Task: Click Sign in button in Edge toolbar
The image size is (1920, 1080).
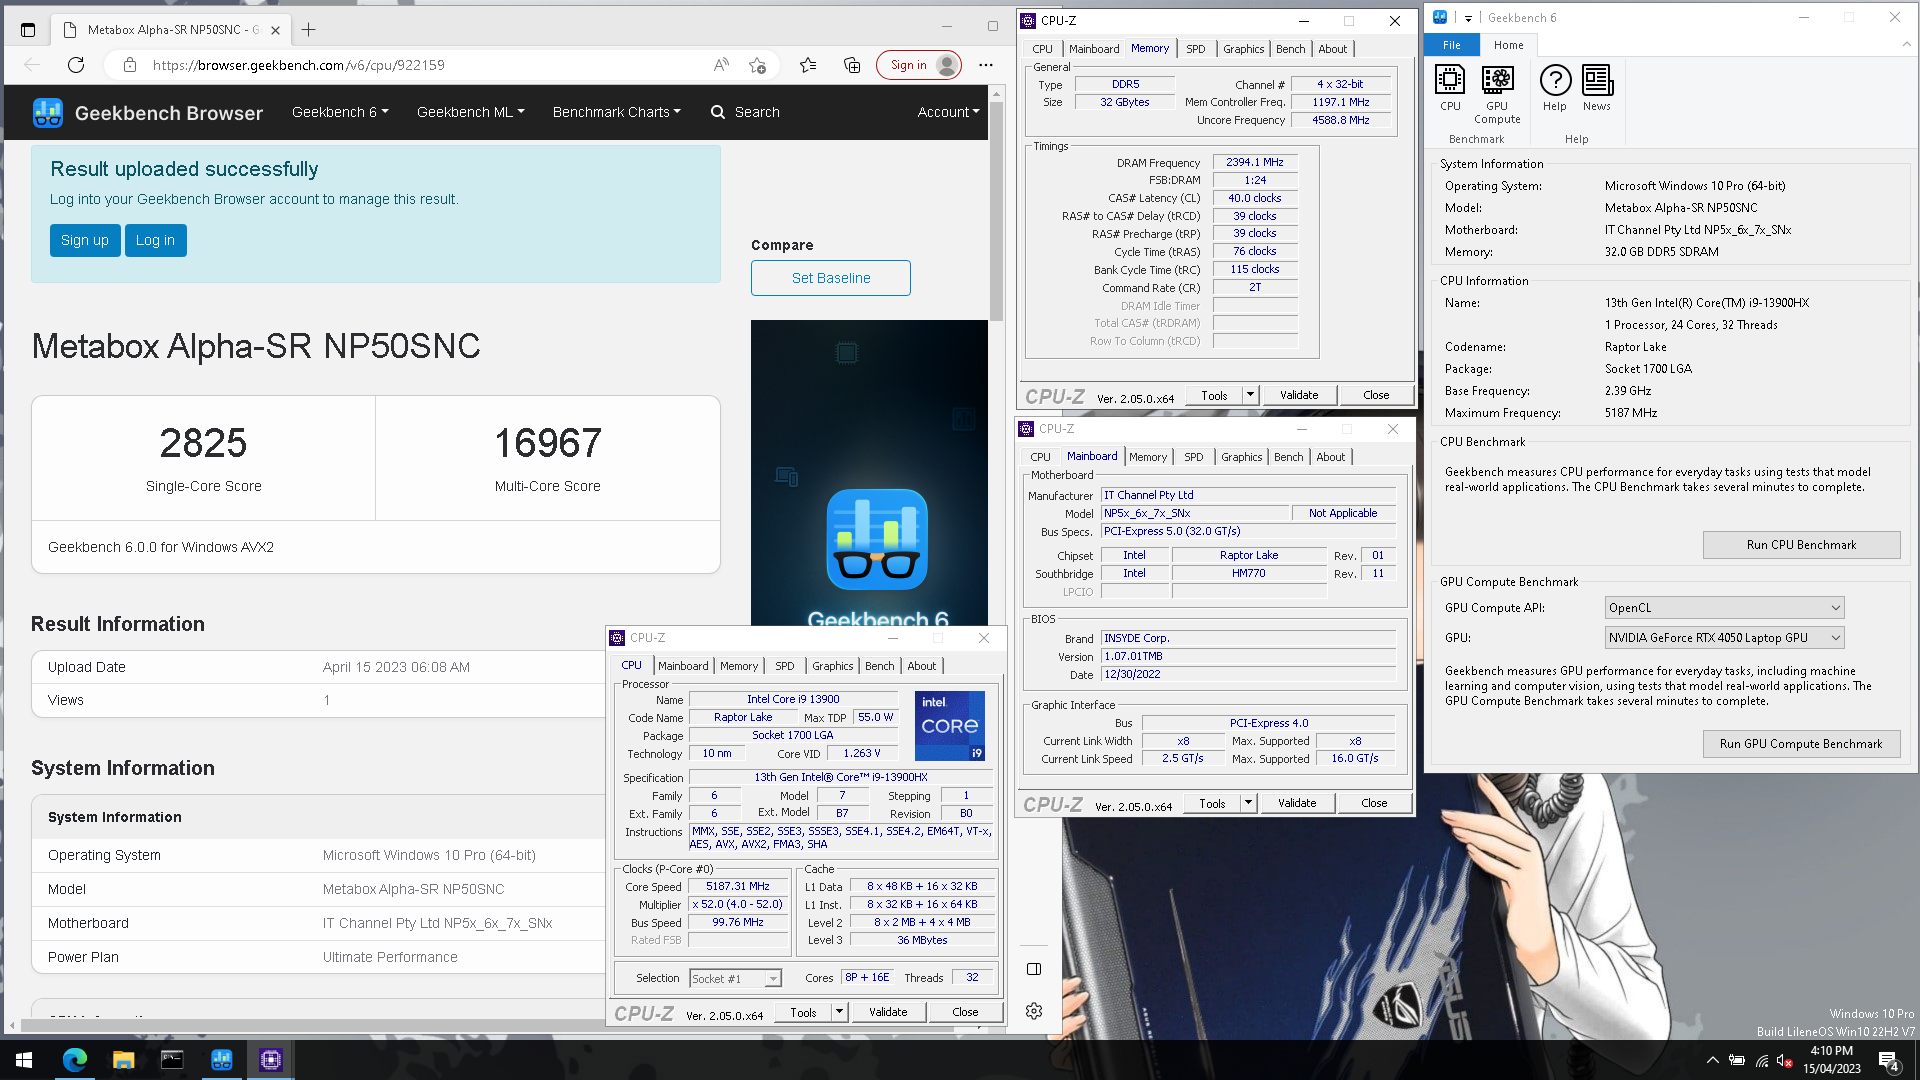Action: coord(919,65)
